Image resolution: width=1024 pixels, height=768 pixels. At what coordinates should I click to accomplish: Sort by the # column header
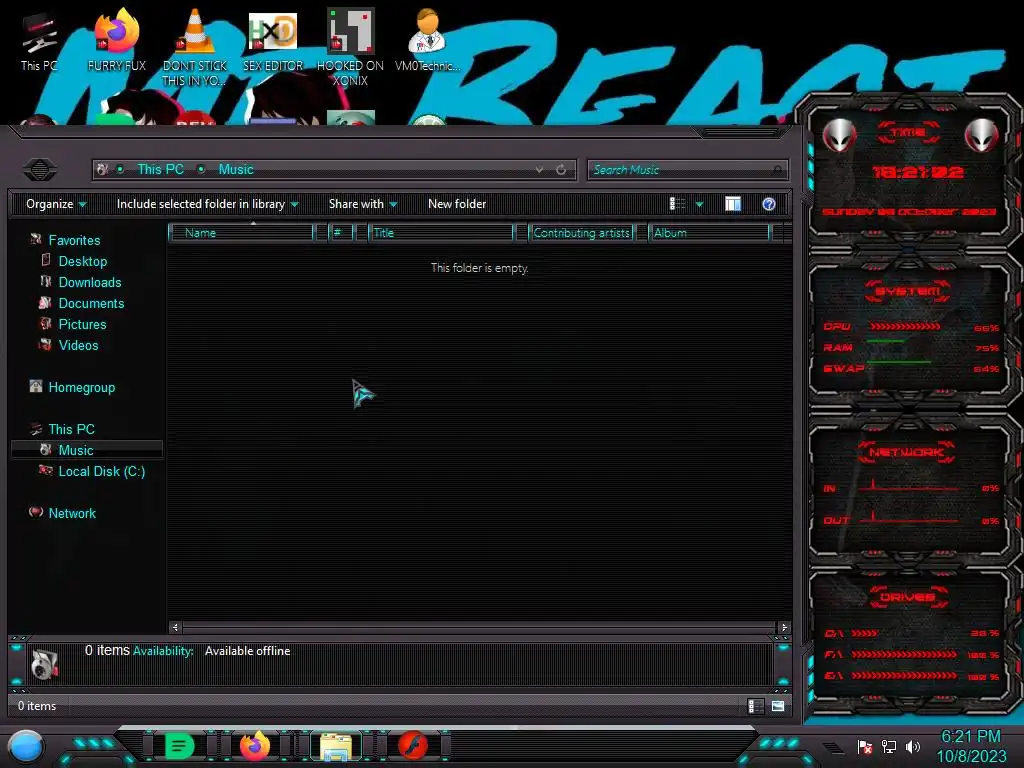point(340,232)
